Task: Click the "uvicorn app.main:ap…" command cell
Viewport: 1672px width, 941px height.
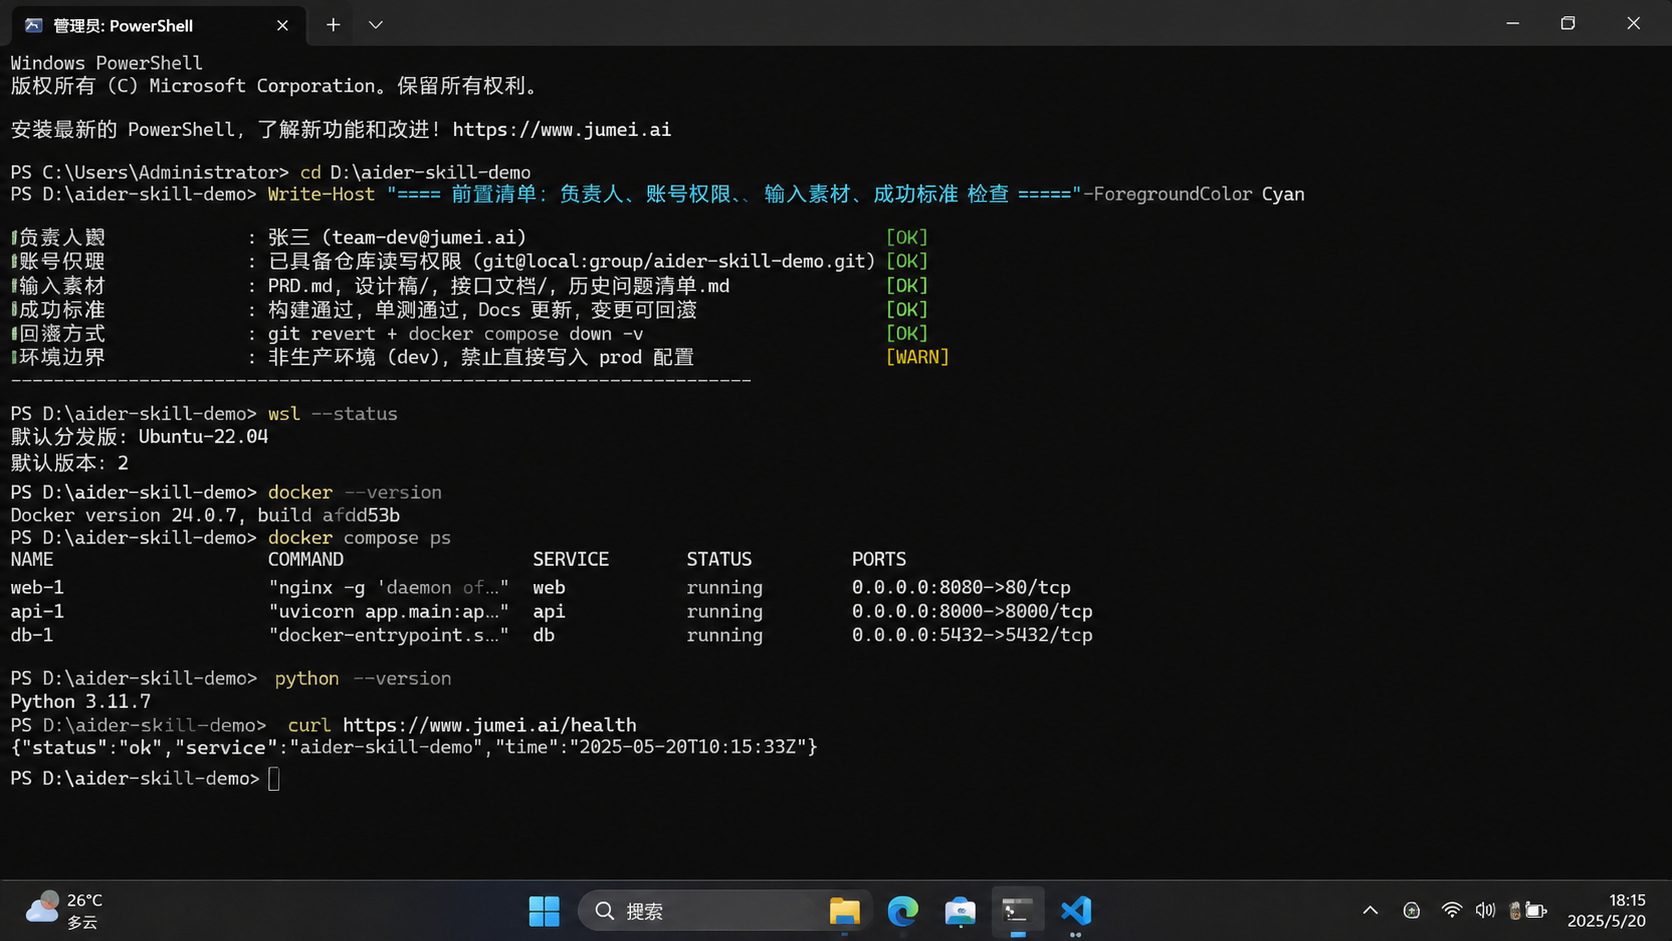Action: point(388,612)
